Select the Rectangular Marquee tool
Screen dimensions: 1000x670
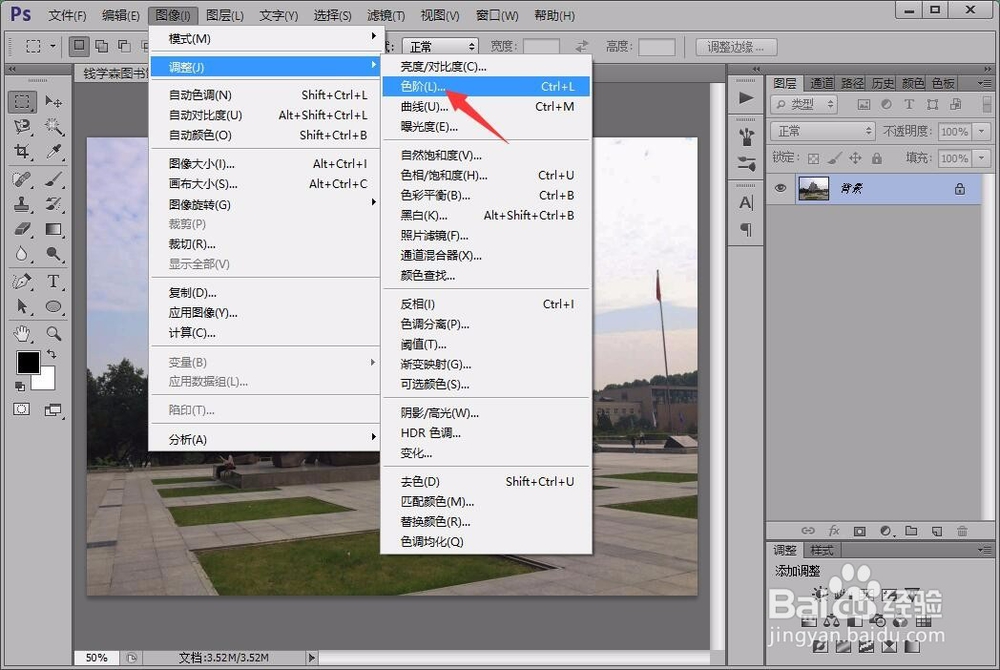[x=22, y=102]
